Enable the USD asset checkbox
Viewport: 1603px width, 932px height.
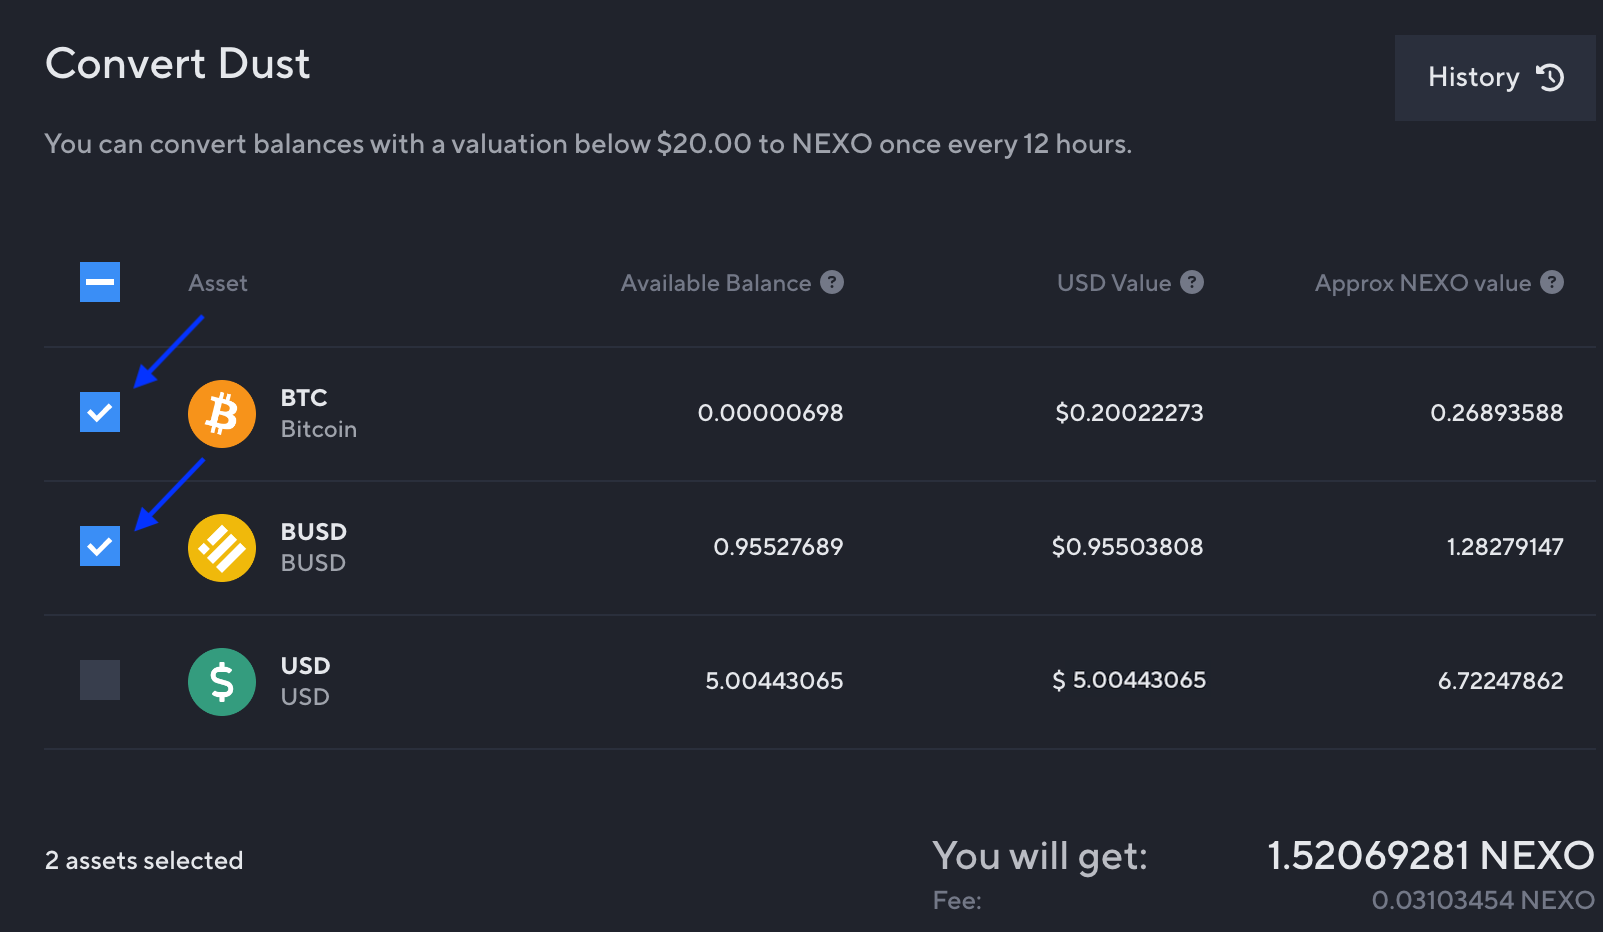pyautogui.click(x=99, y=680)
